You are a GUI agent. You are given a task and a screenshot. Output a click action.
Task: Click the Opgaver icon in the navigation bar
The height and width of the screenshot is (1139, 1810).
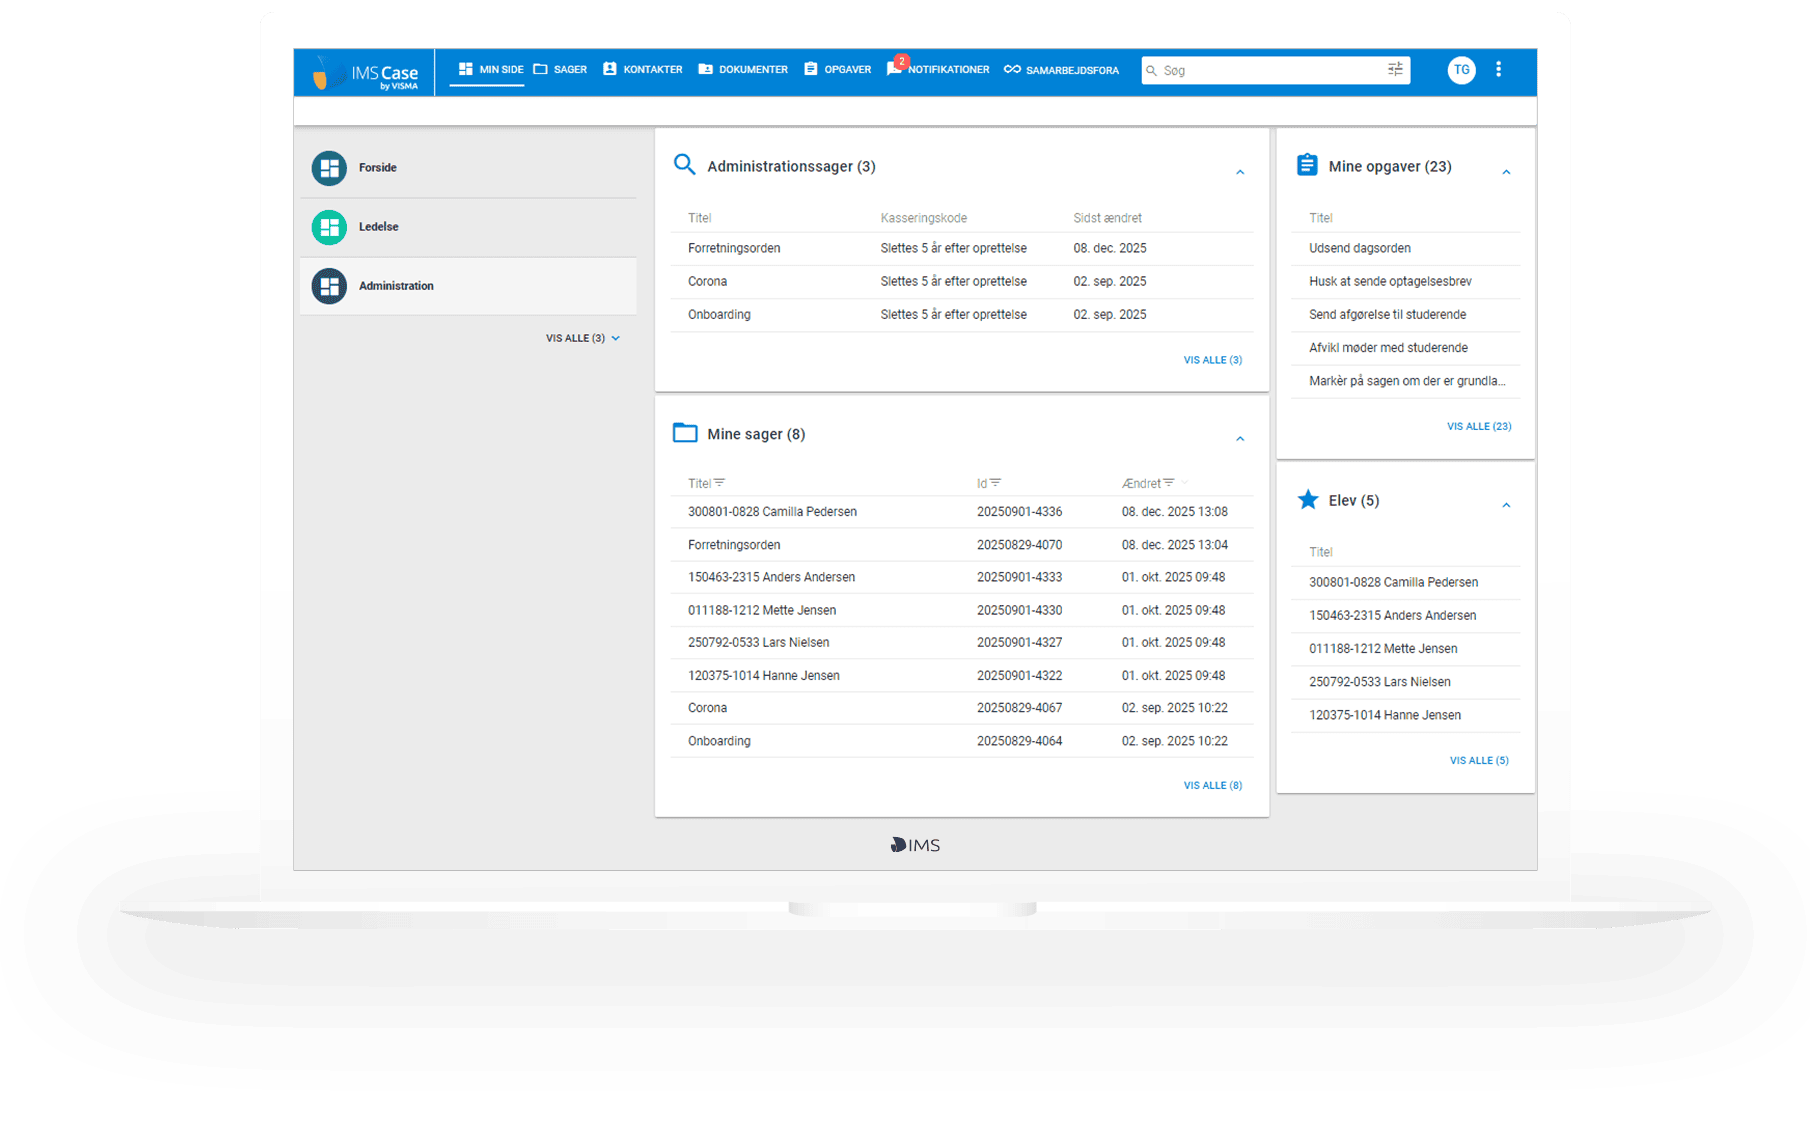[810, 69]
